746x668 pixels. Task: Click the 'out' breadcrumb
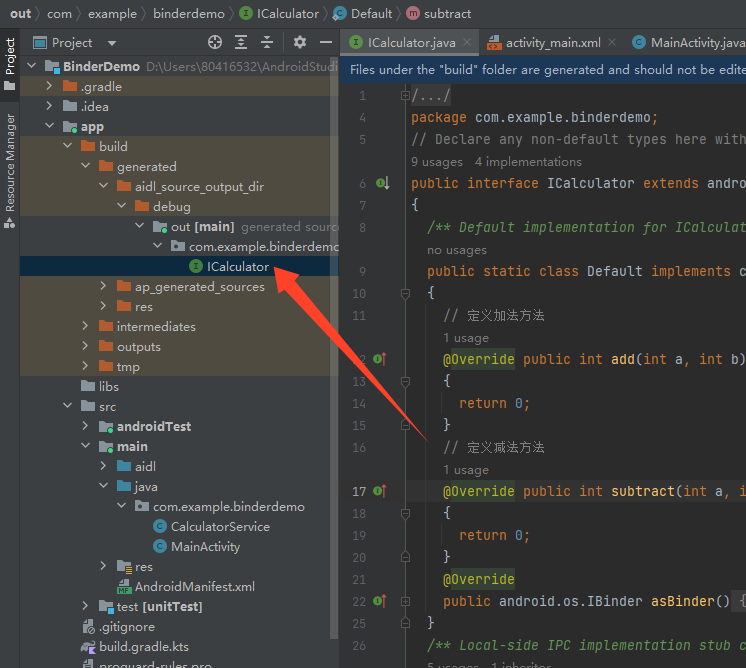point(20,14)
